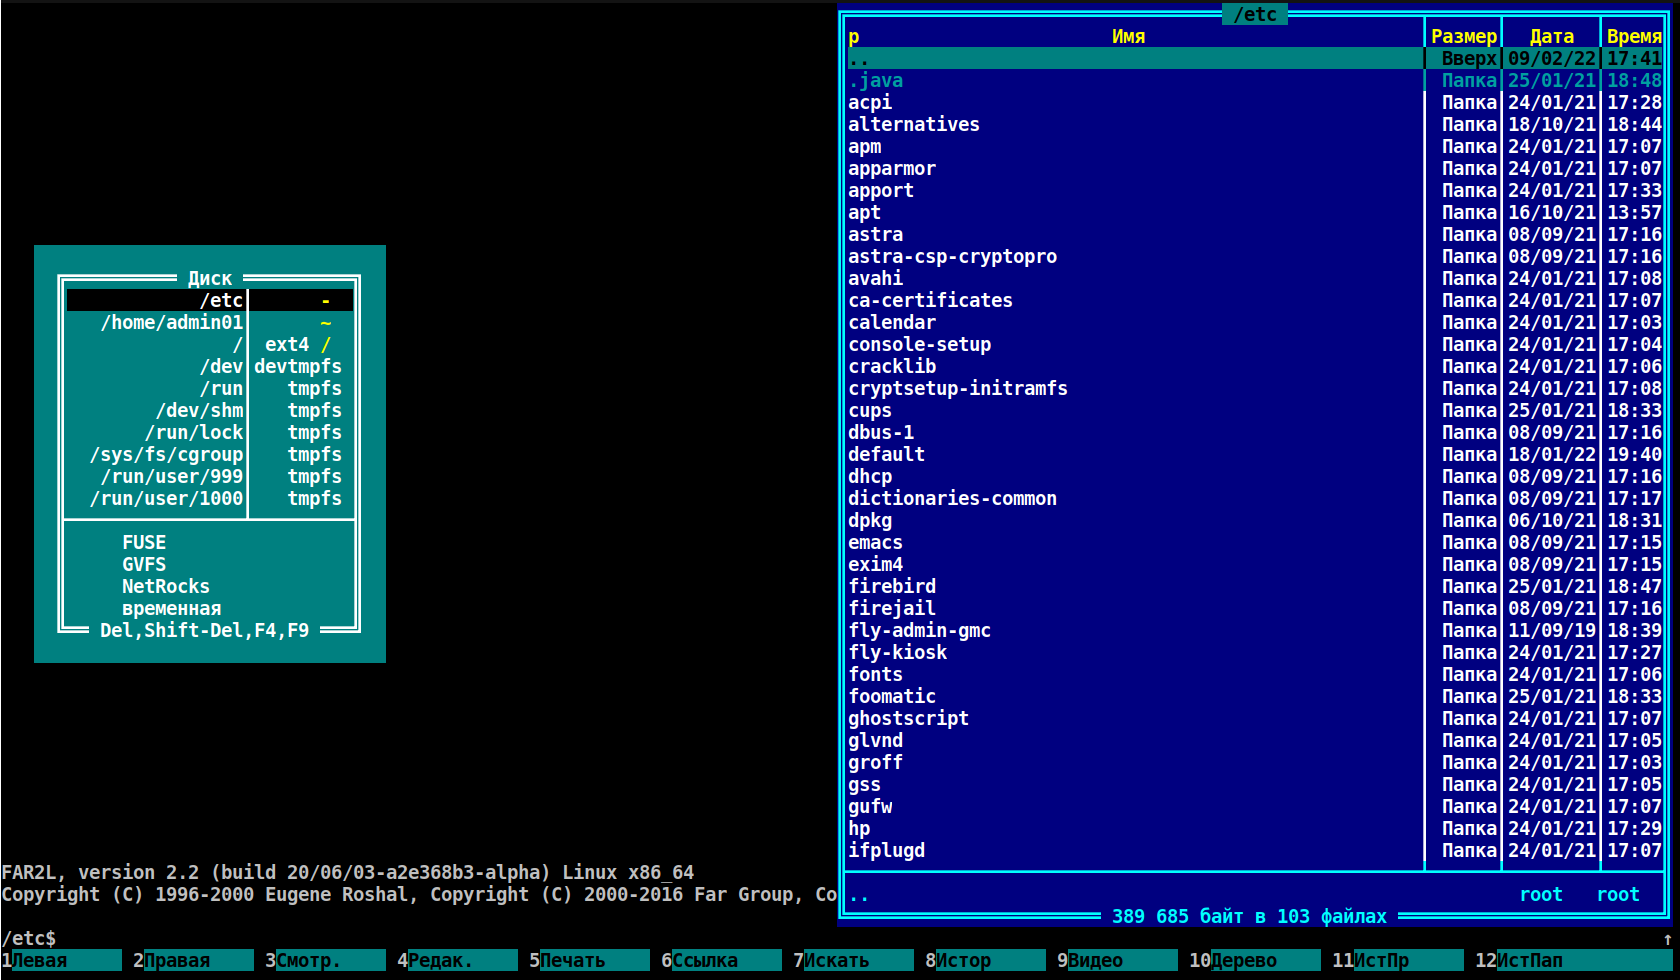Click the sort mode letter 'p' indicator
Viewport: 1680px width, 980px height.
(x=854, y=36)
